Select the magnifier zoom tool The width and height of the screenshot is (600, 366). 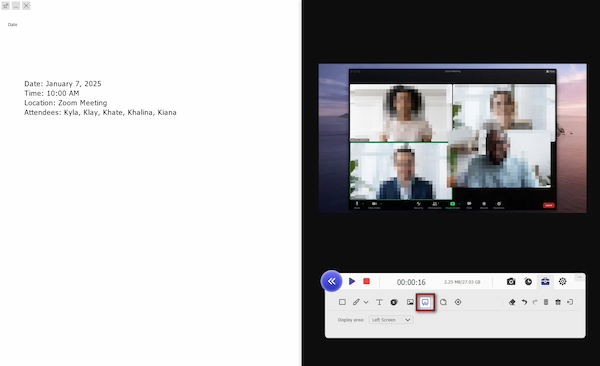click(x=443, y=302)
